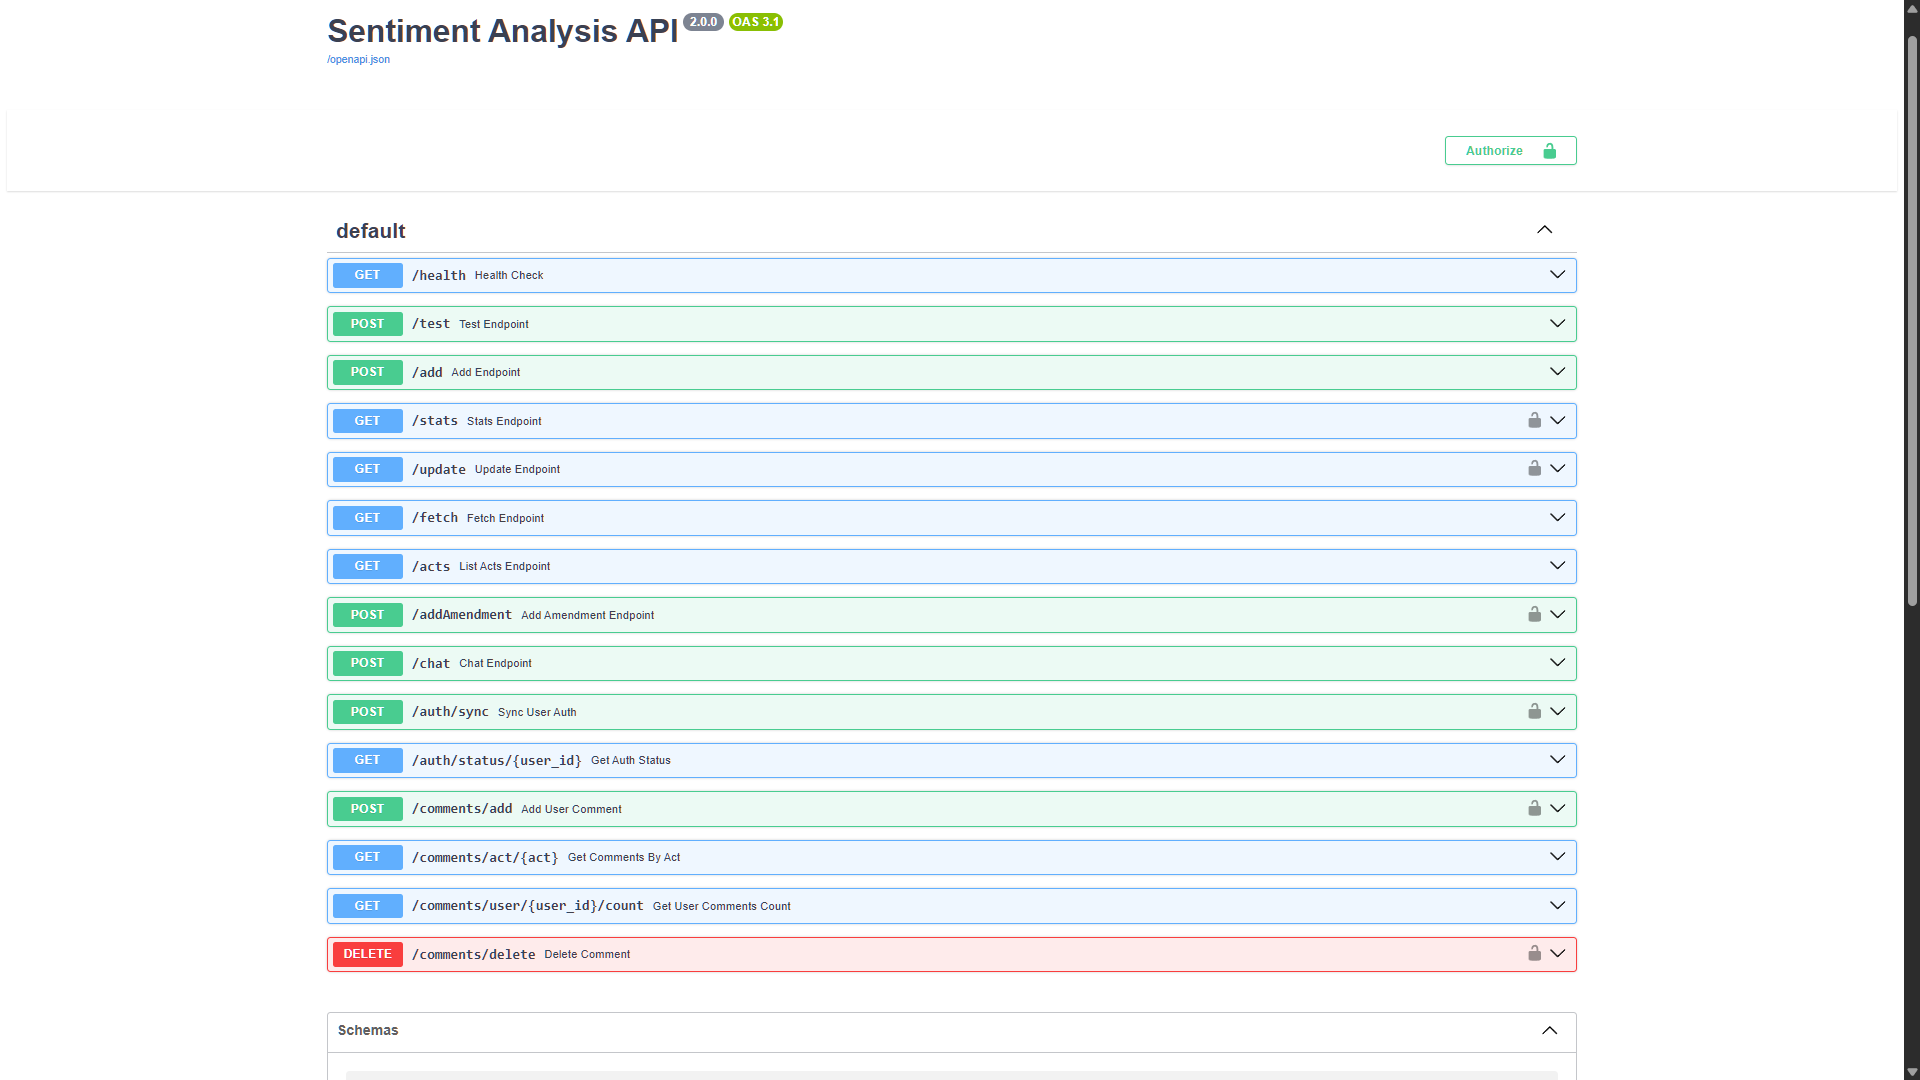Click the POST badge on /test endpoint
This screenshot has width=1920, height=1080.
tap(367, 323)
